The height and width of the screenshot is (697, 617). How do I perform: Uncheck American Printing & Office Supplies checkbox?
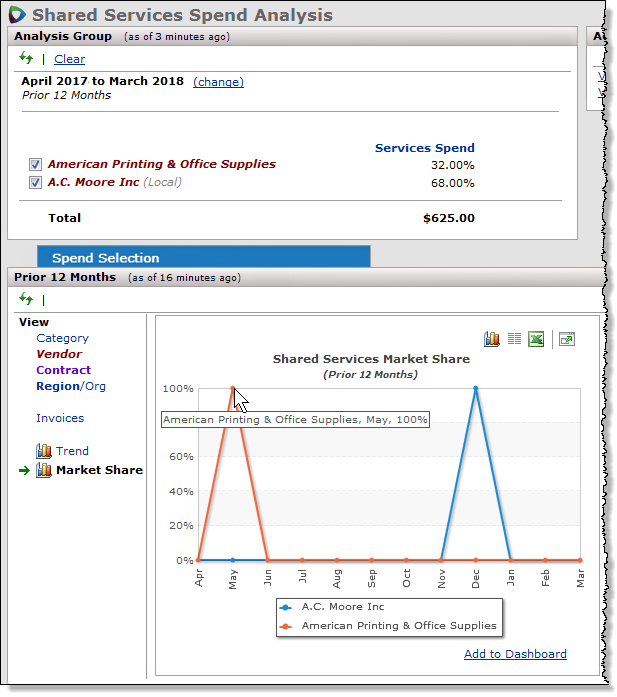(35, 165)
